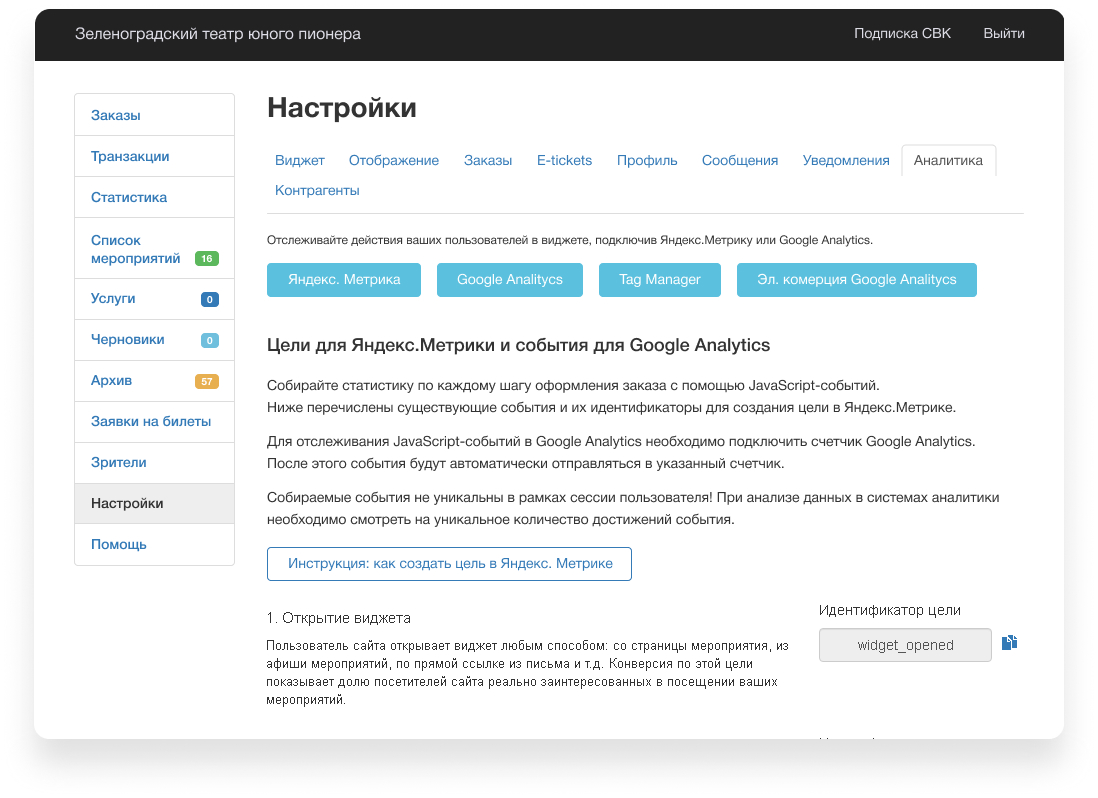The image size is (1098, 798).
Task: Open Список мероприятий in the sidebar
Action: [x=154, y=248]
